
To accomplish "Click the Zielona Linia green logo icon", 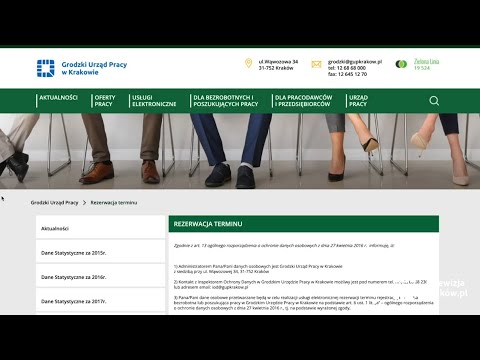I will point(401,64).
